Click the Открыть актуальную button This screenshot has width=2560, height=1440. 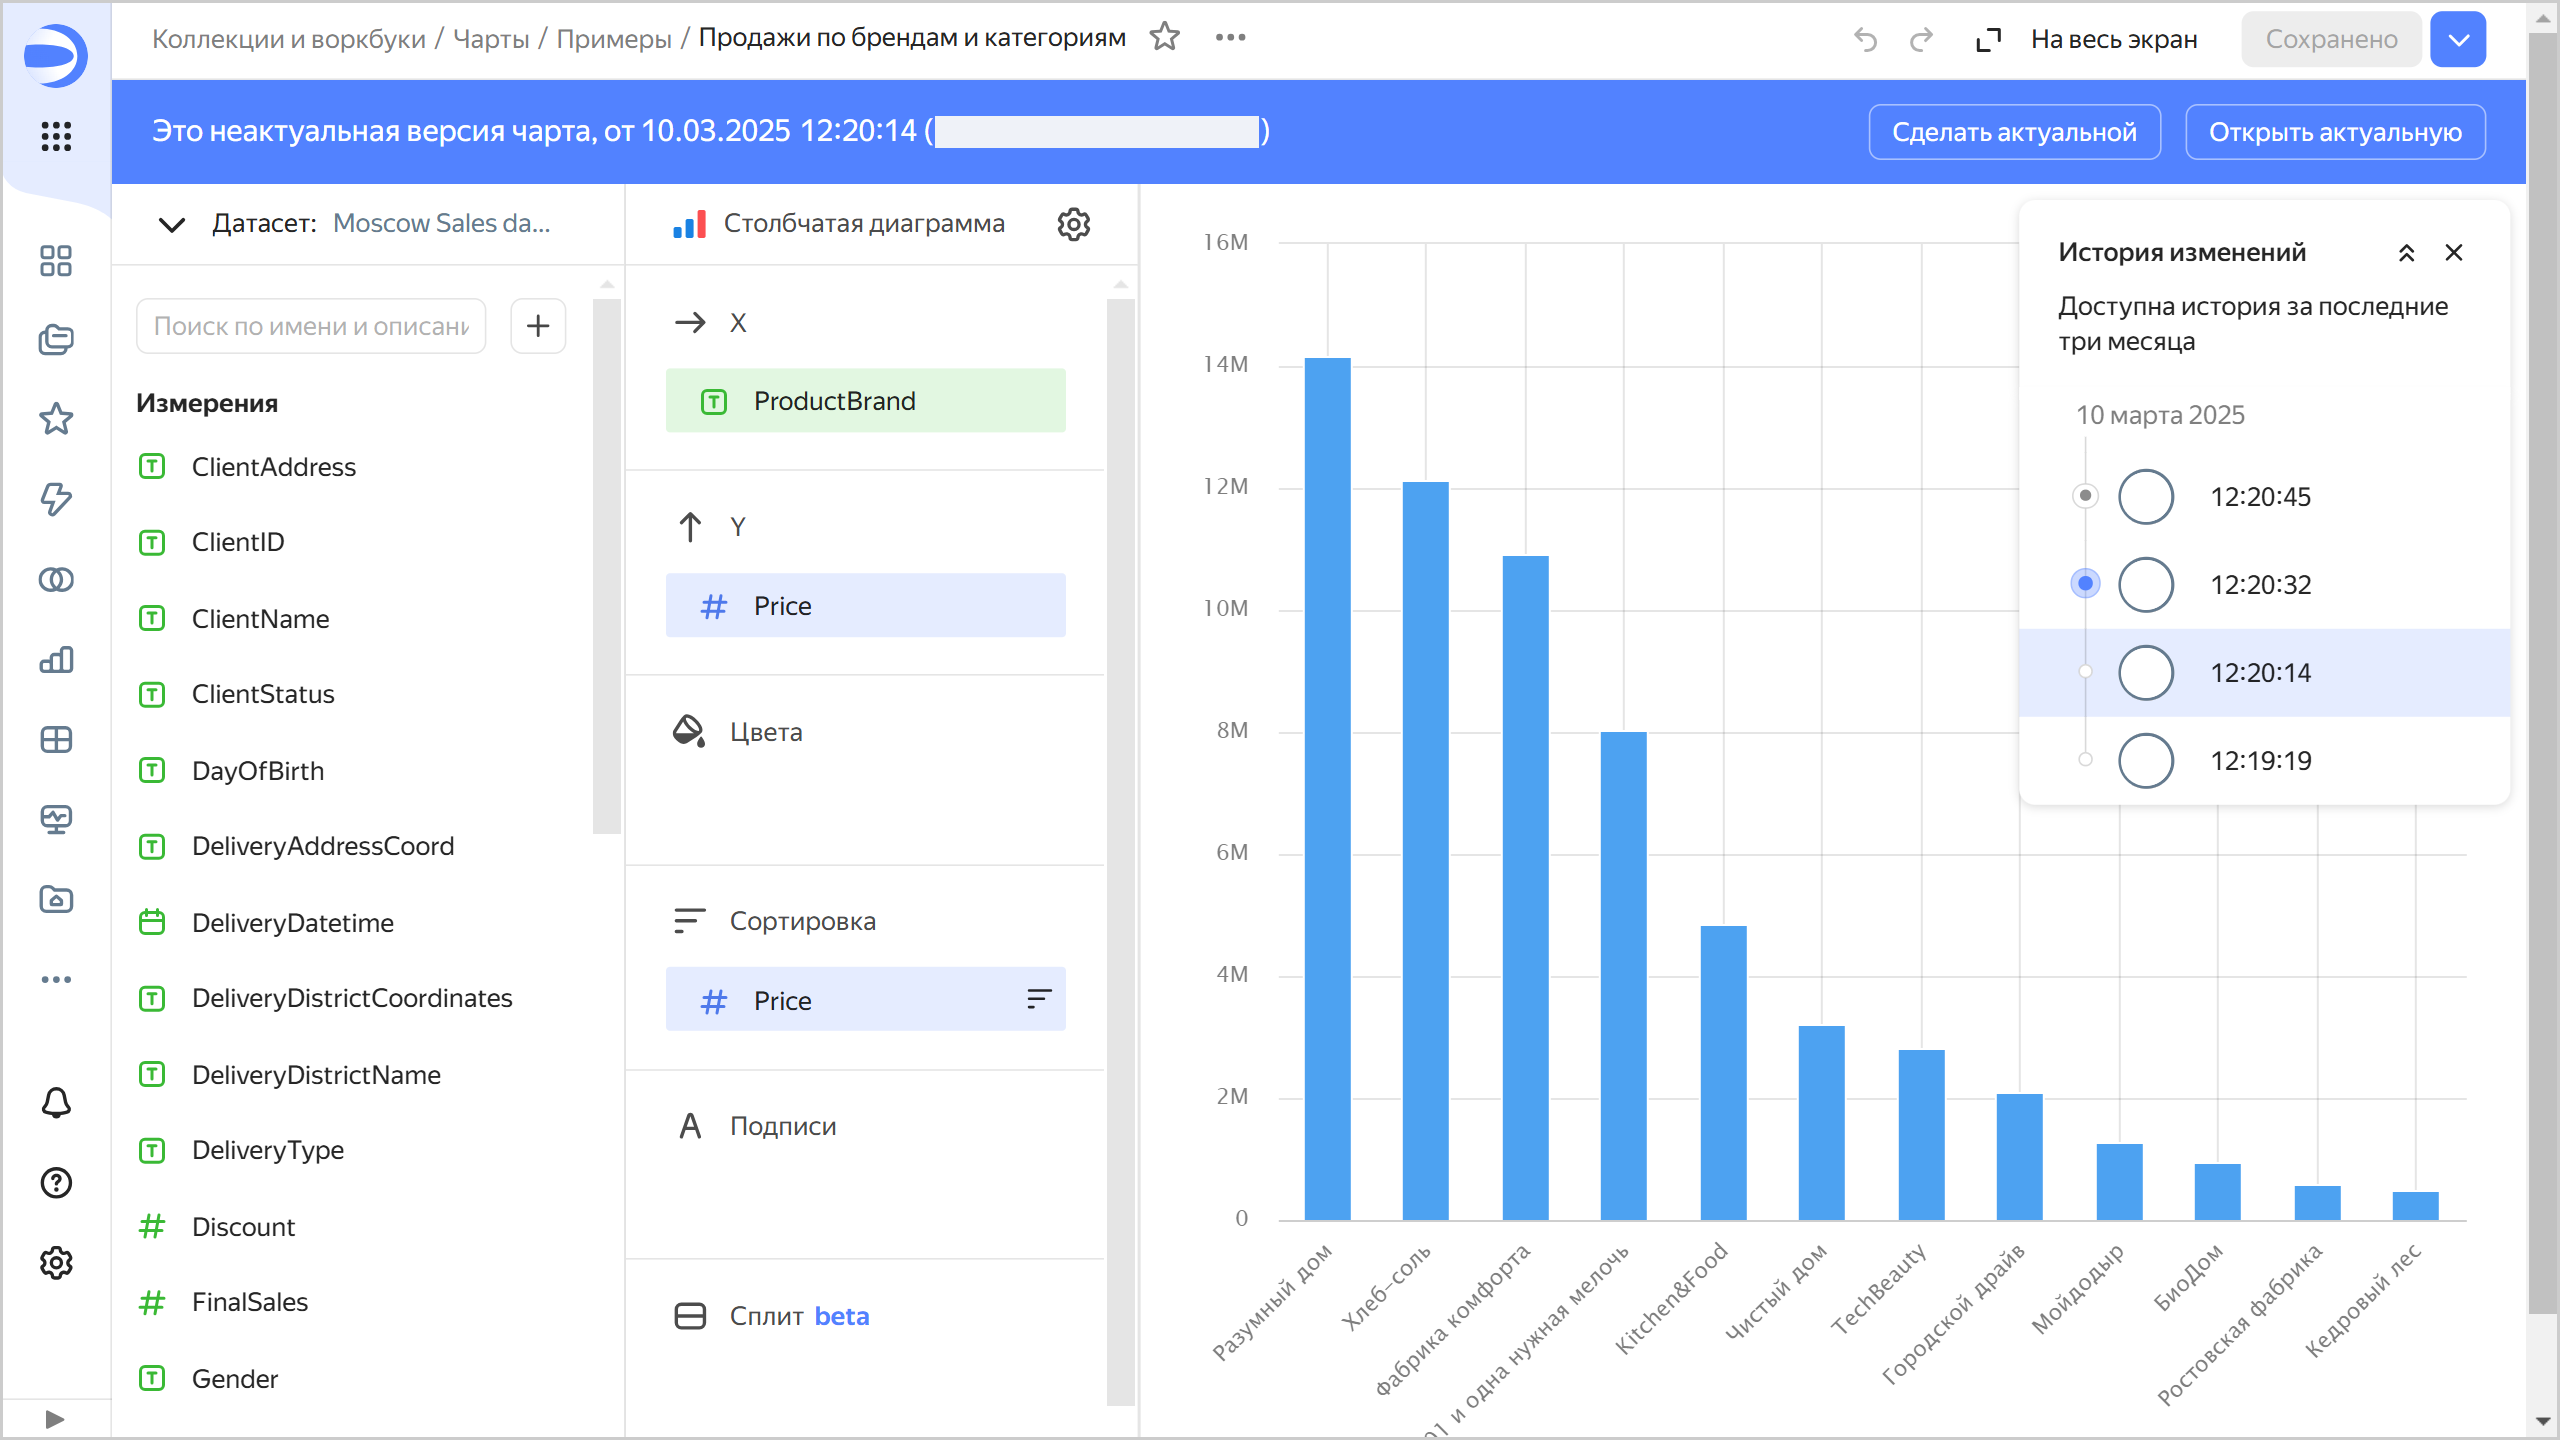pos(2335,132)
